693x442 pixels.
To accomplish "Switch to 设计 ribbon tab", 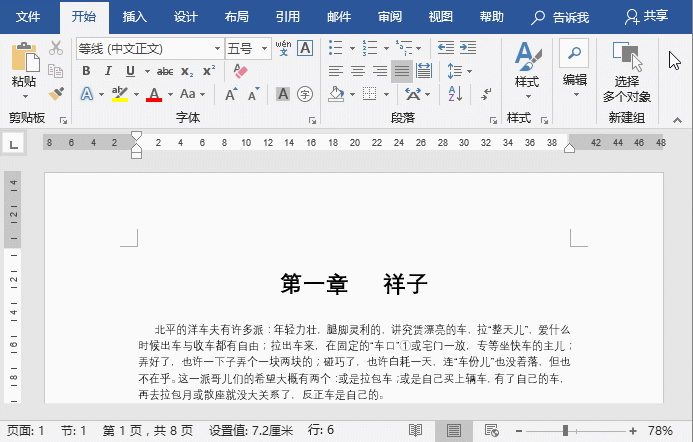I will point(186,17).
